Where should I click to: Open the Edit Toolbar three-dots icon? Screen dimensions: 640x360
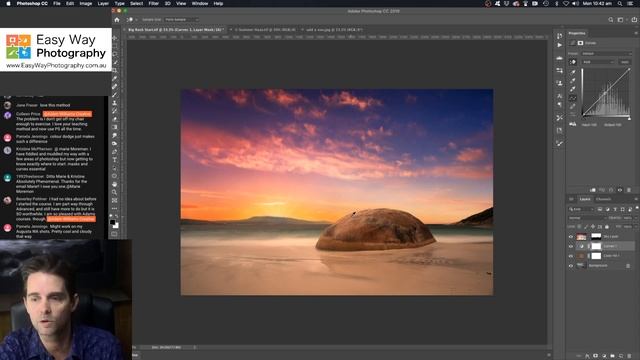115,209
